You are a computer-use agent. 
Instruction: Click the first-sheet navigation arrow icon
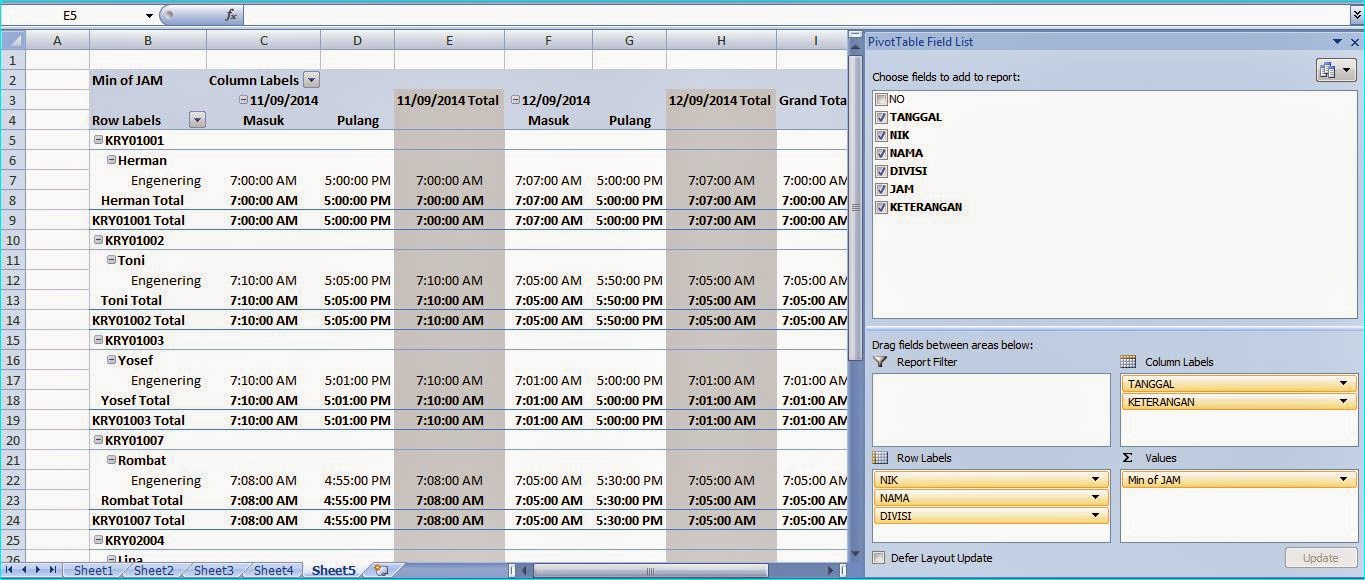click(x=10, y=569)
